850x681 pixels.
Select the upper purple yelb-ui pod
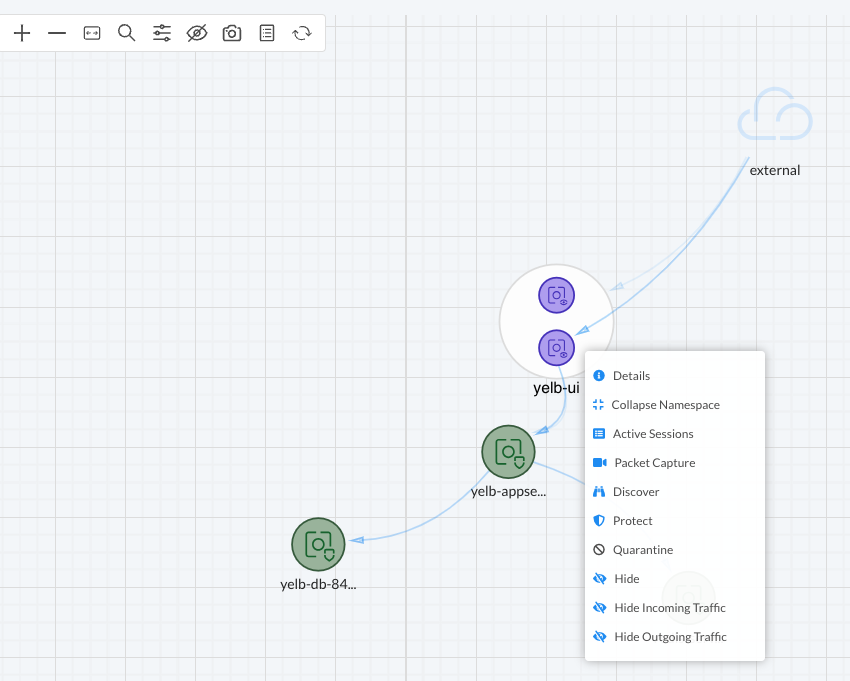[x=556, y=295]
